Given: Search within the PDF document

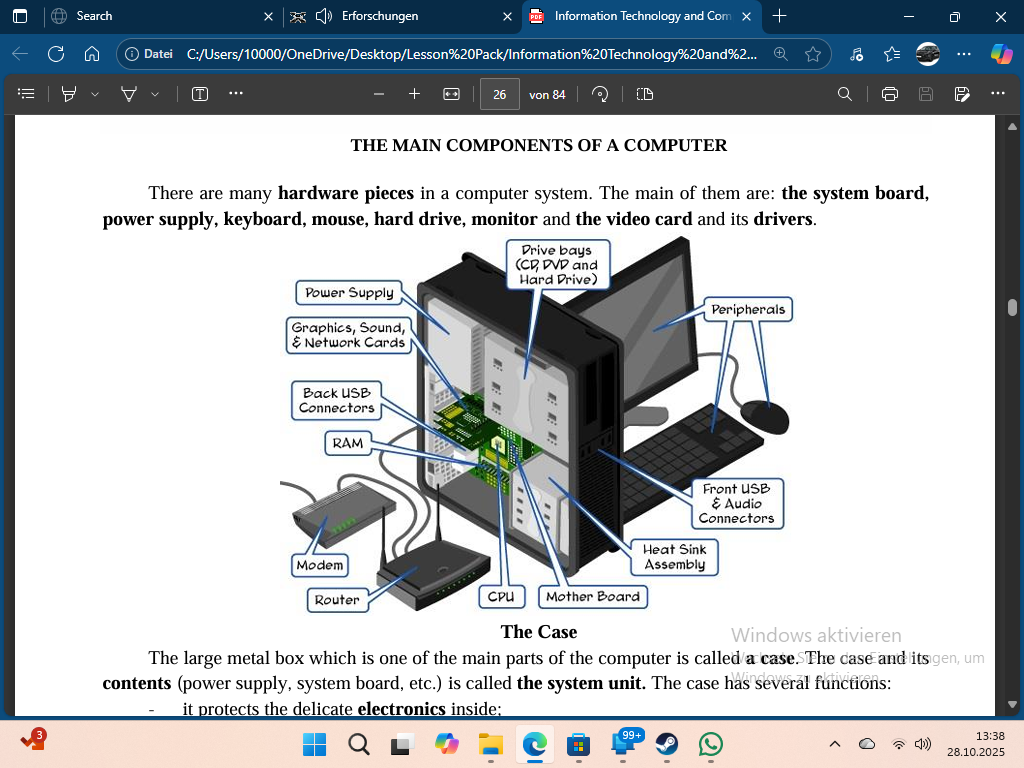Looking at the screenshot, I should coord(845,94).
